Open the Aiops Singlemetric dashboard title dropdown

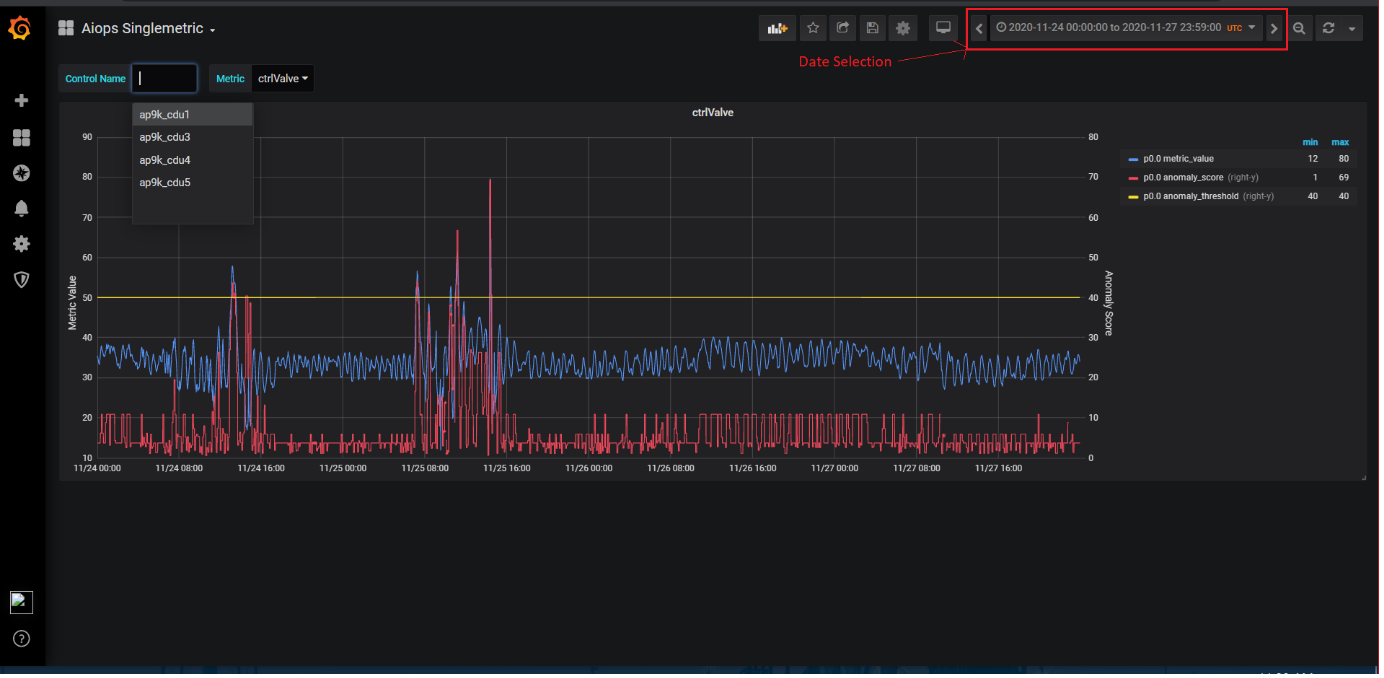coord(148,29)
